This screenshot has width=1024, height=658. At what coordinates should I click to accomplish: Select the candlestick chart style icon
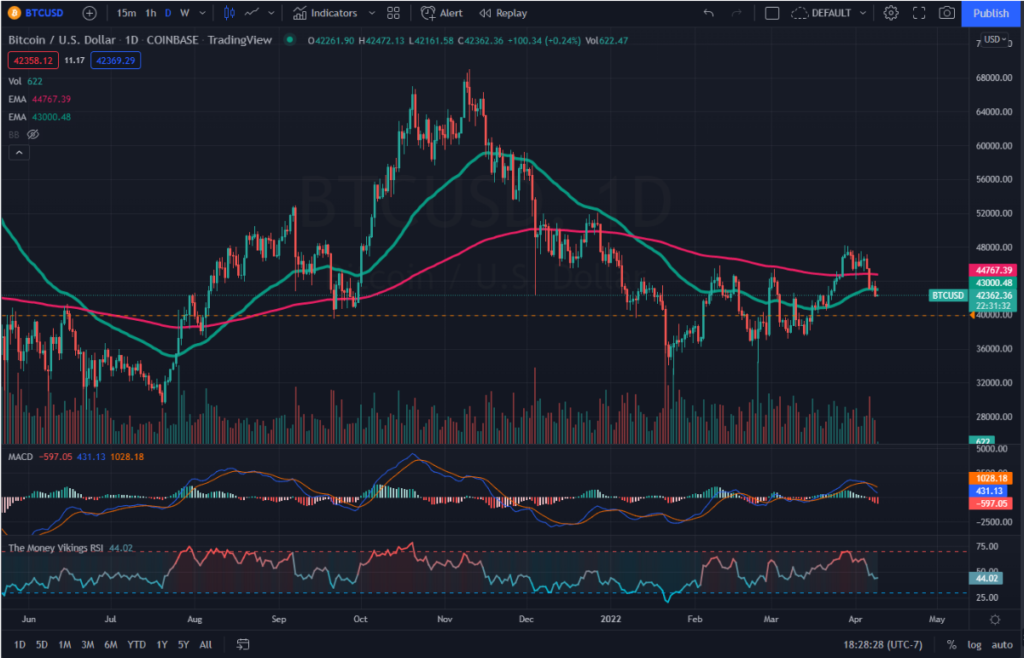pos(229,13)
